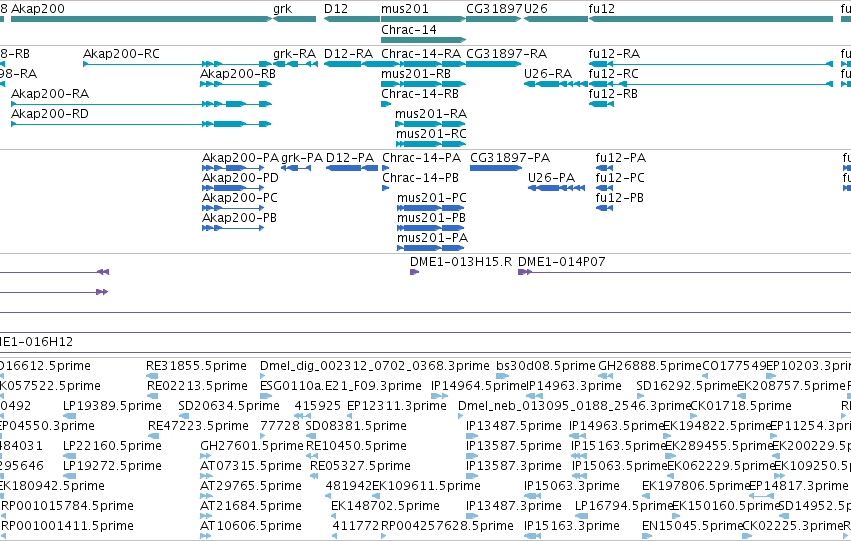Click the CG31897-RA label

coord(506,54)
